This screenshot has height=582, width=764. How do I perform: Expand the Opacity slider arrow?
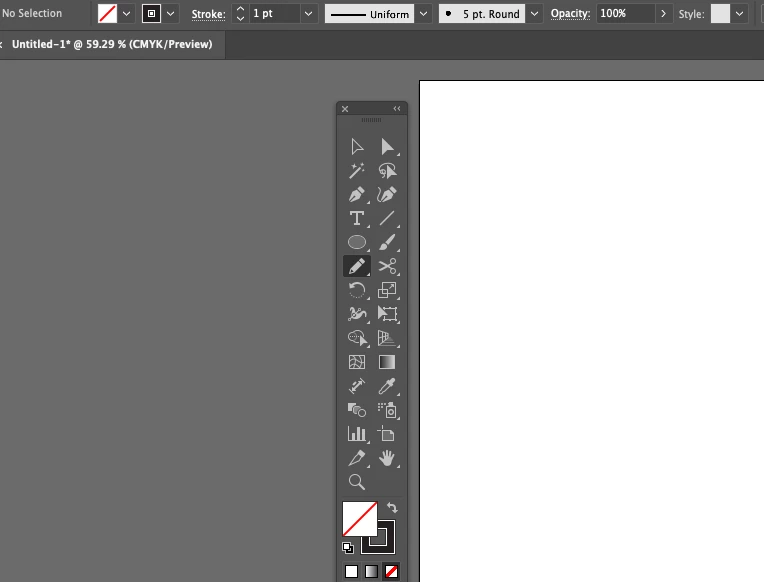(663, 14)
